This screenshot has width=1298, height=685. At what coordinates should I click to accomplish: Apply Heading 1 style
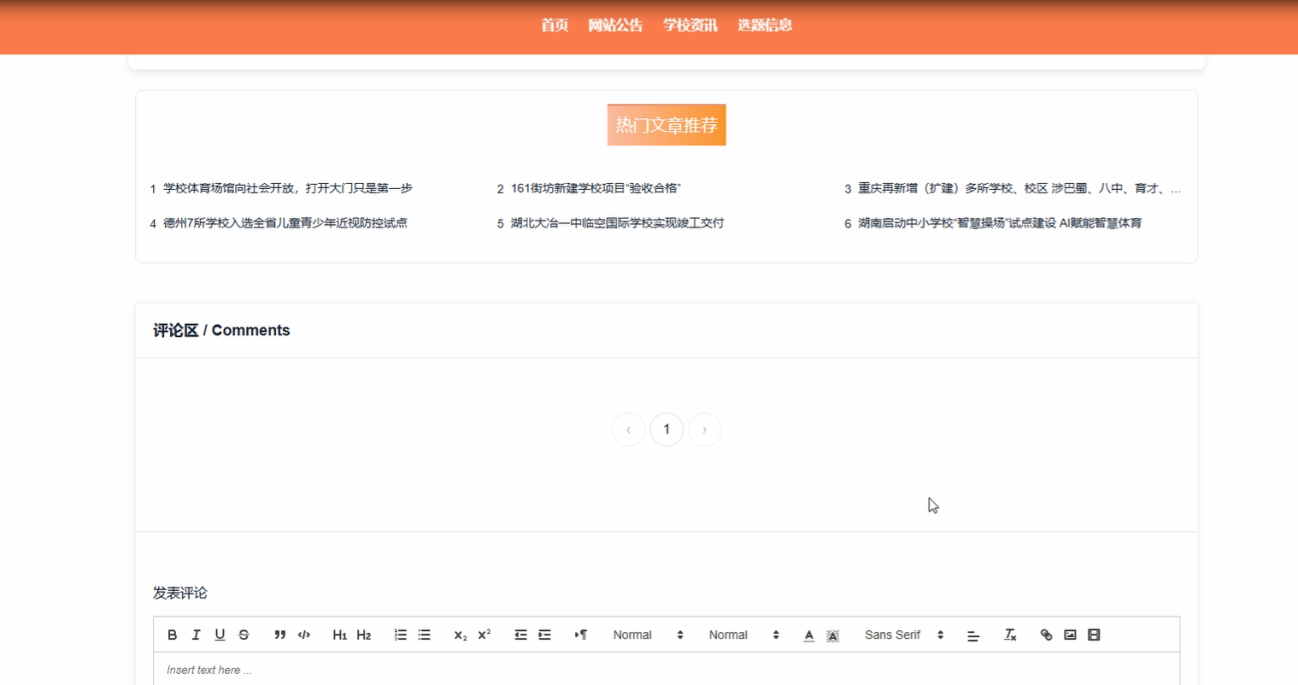[340, 635]
